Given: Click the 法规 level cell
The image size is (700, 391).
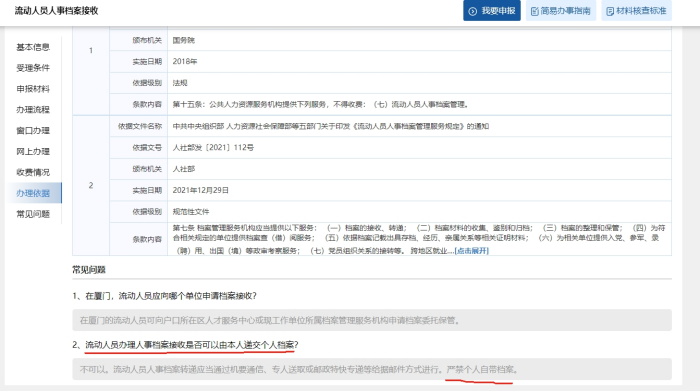Looking at the screenshot, I should [419, 83].
